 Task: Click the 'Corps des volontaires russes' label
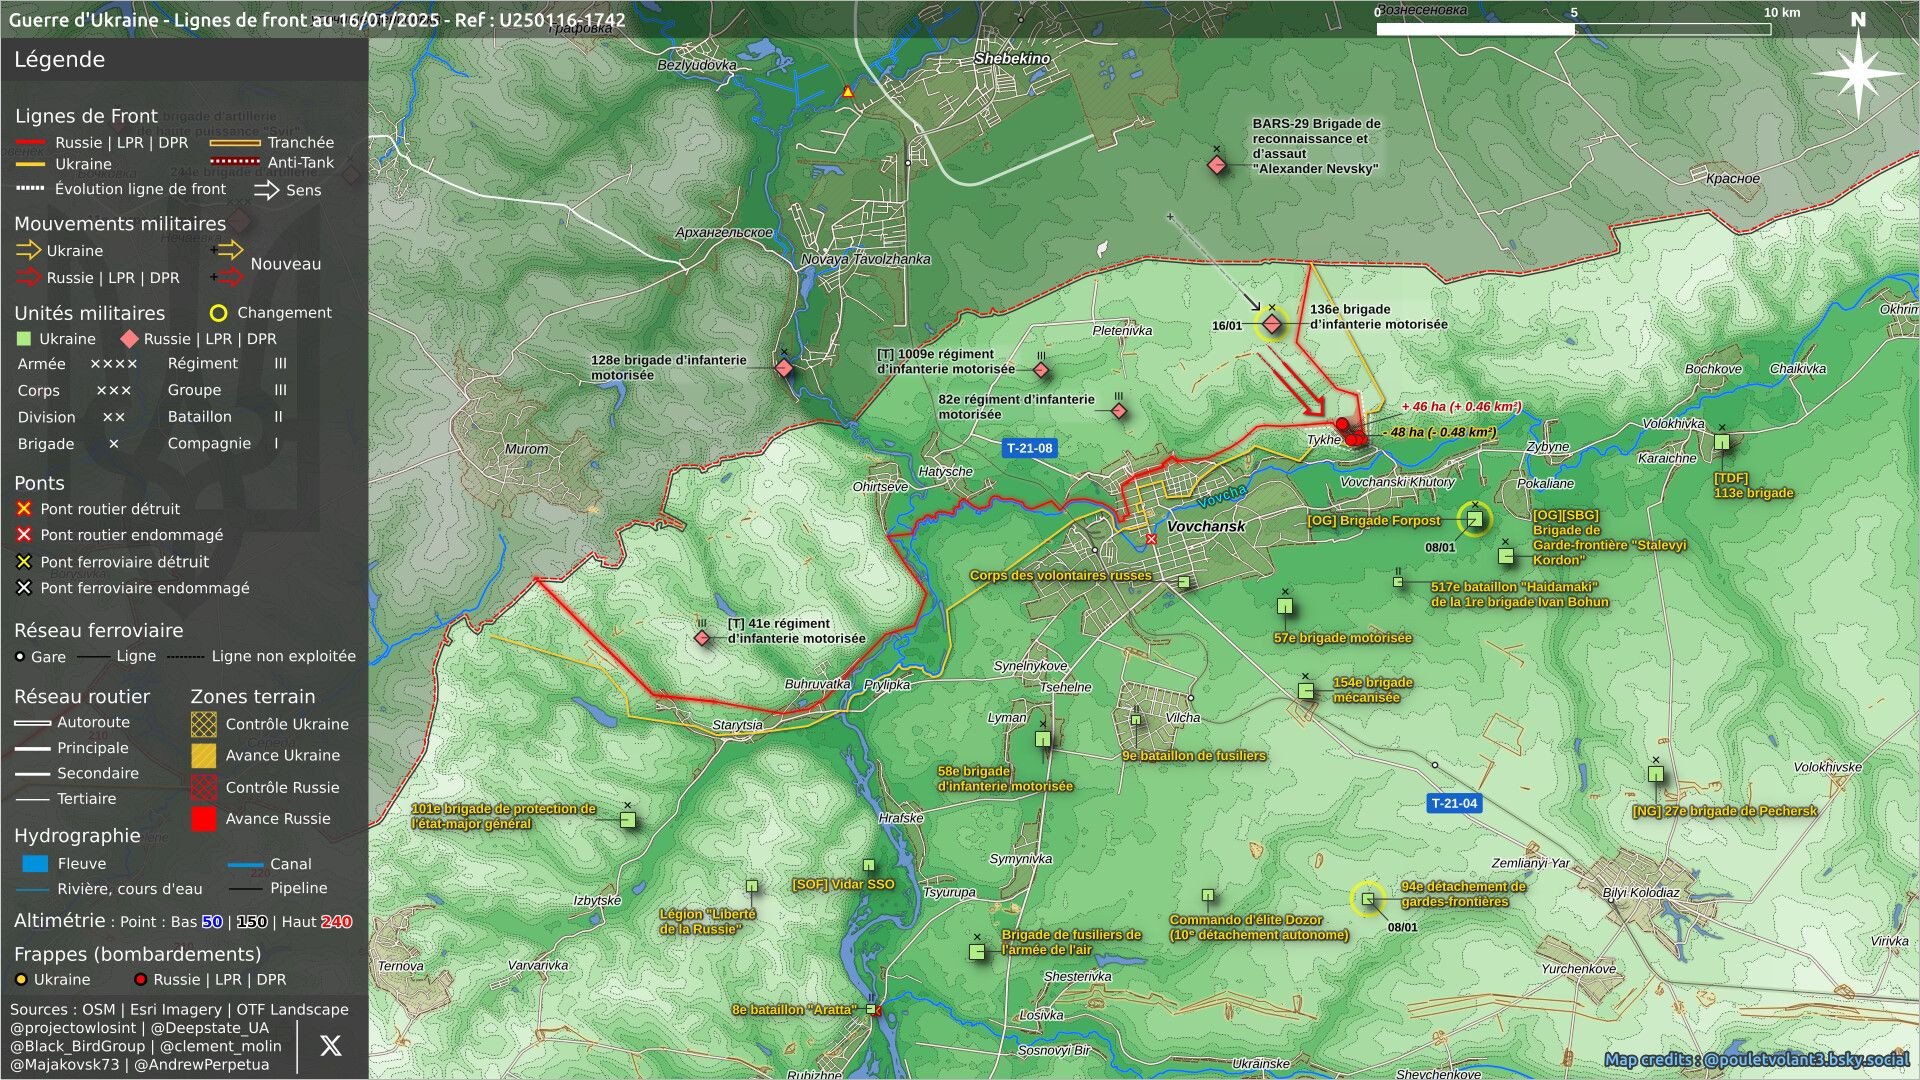pyautogui.click(x=1060, y=575)
